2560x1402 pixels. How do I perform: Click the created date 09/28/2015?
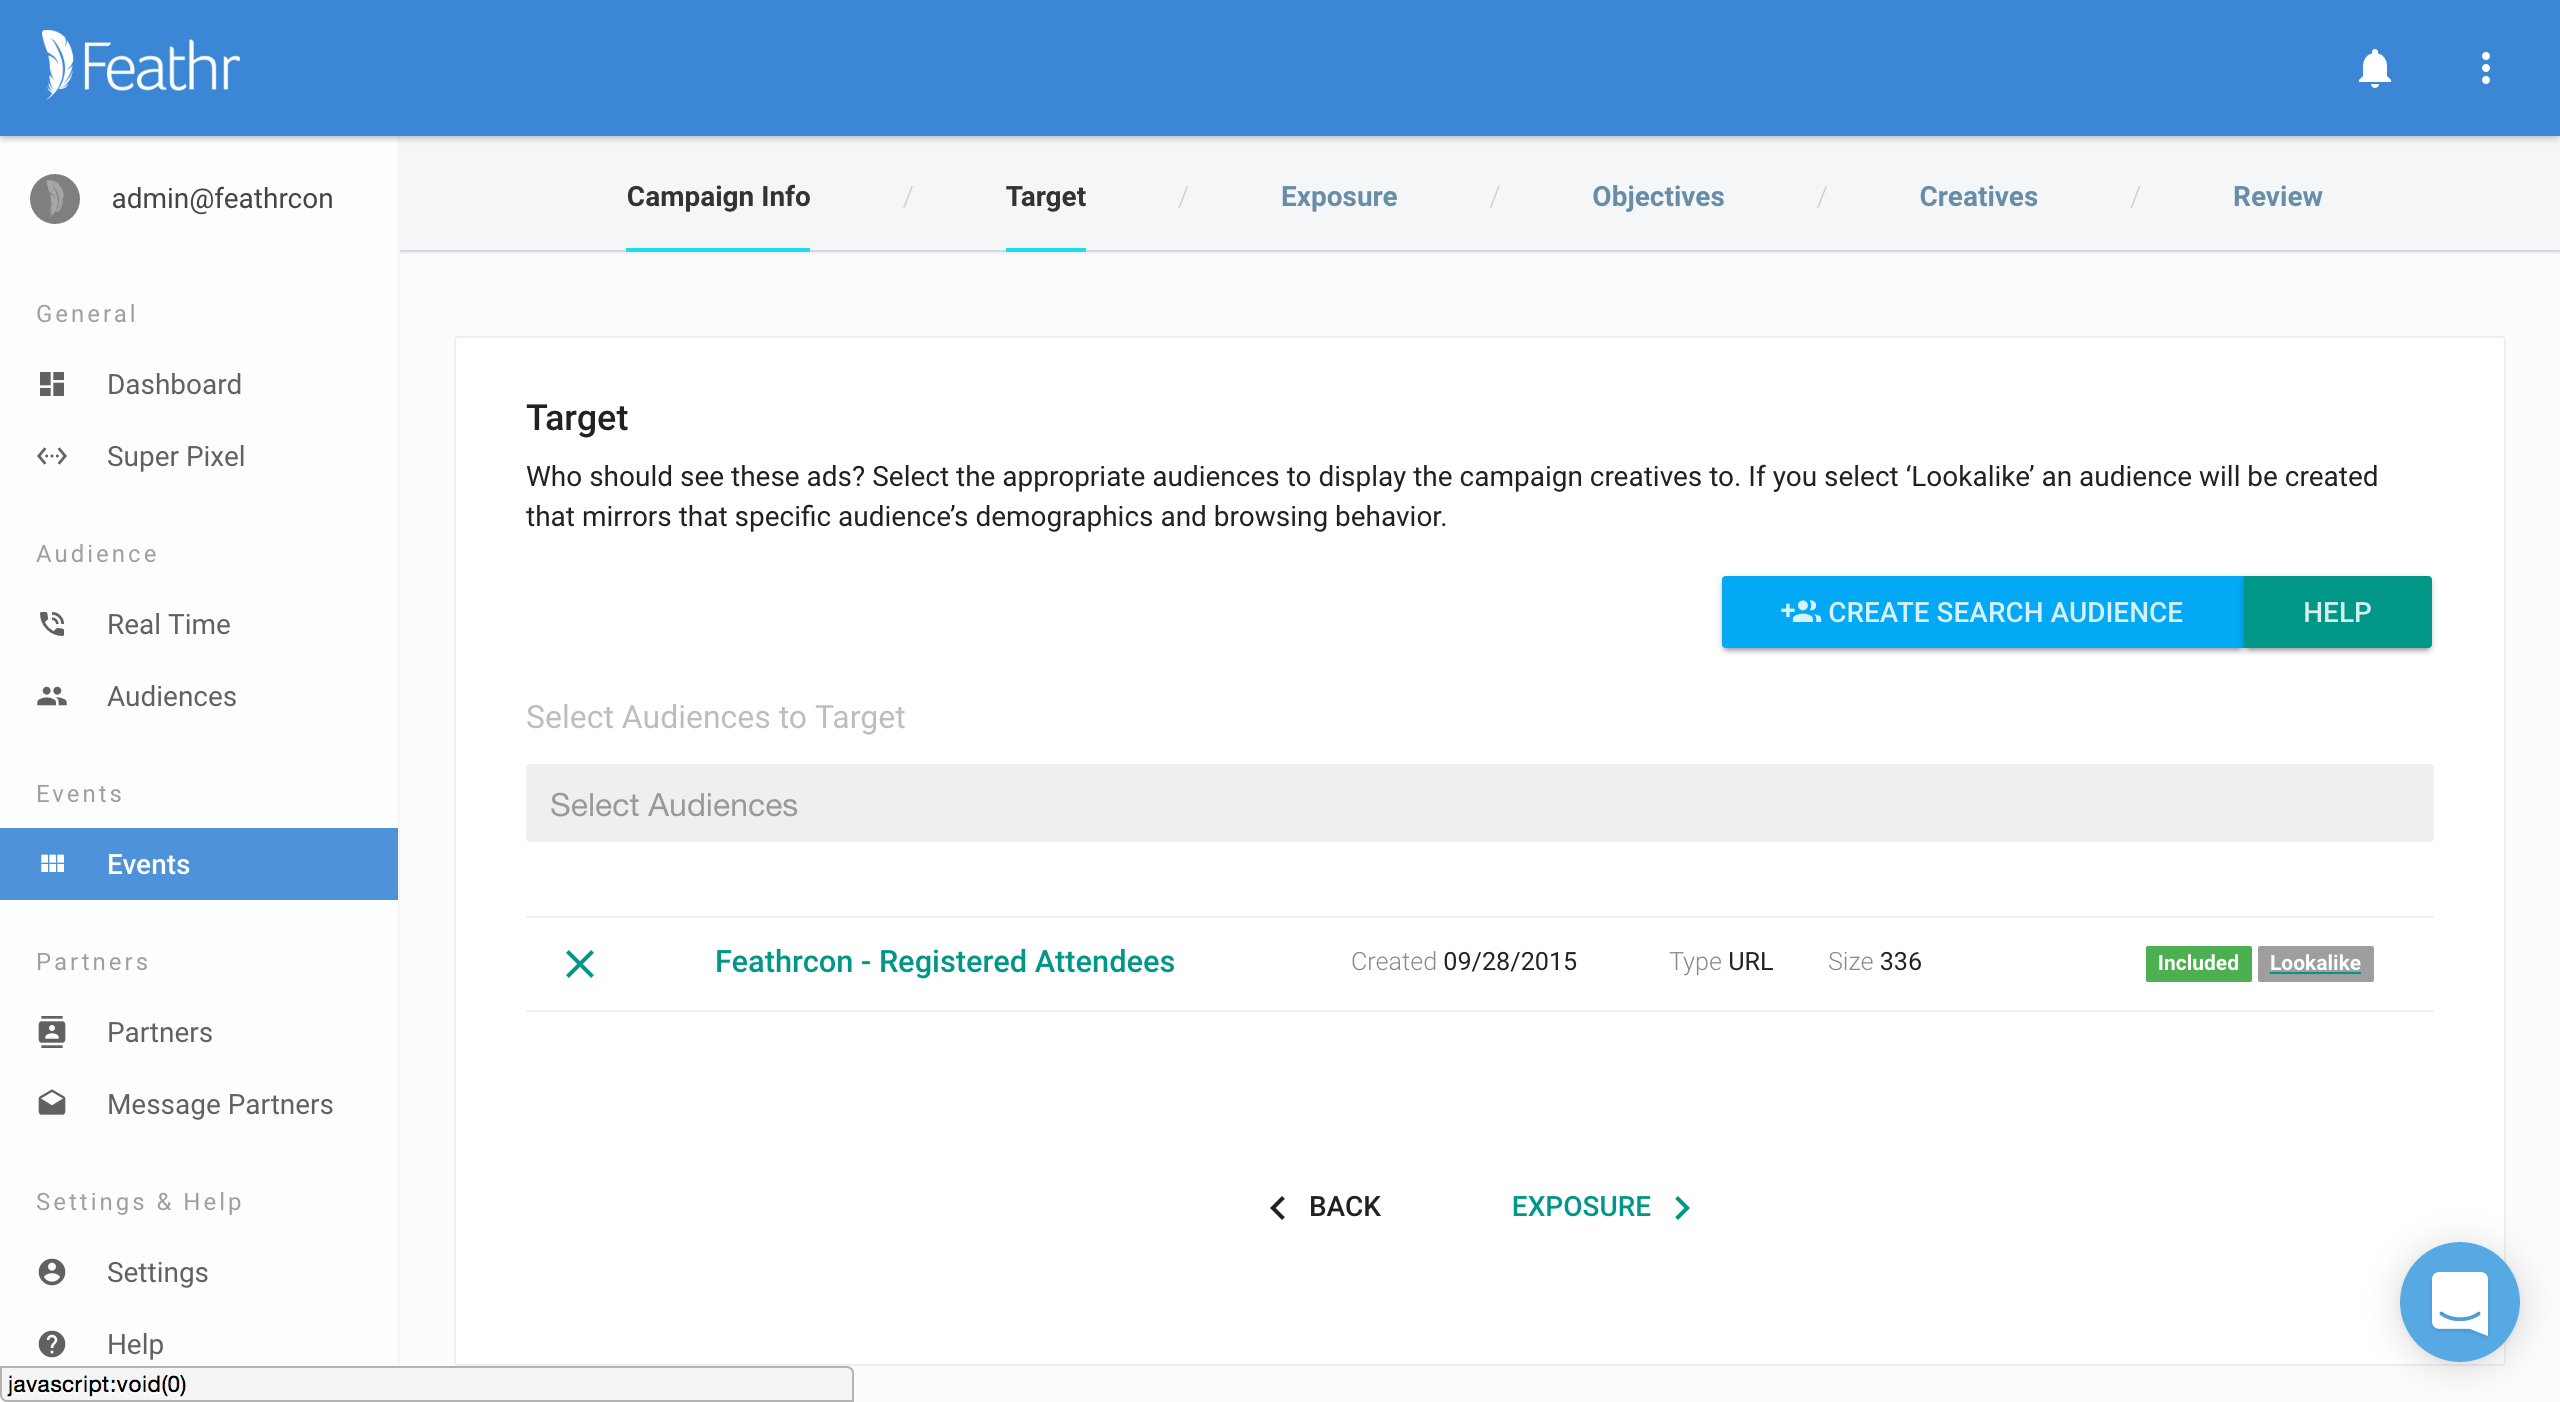1510,961
